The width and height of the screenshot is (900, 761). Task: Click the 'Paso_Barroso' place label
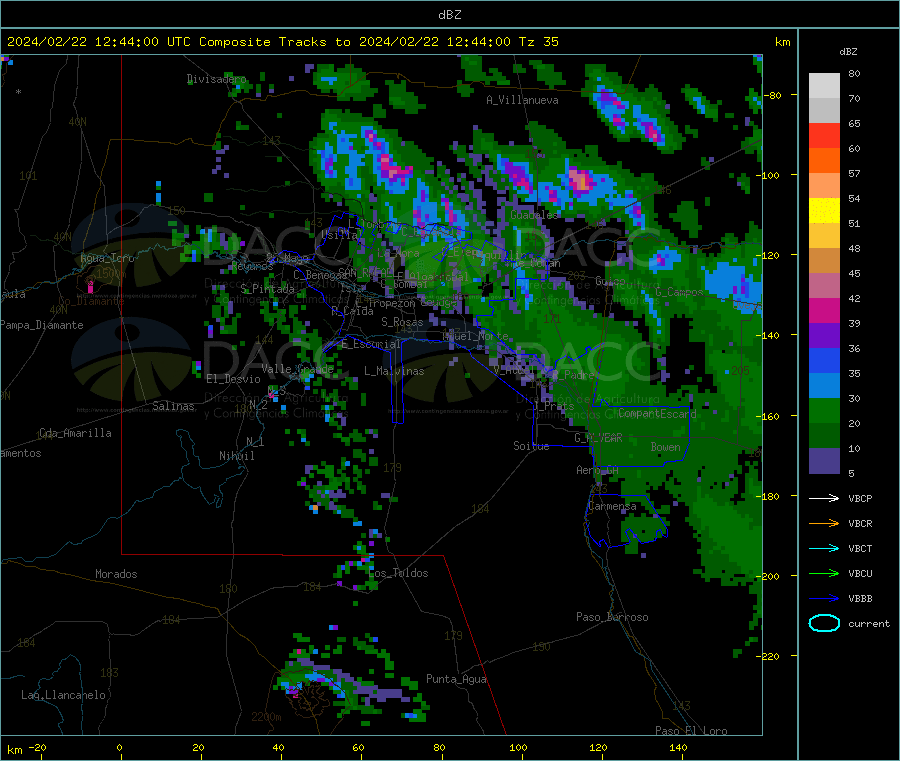click(612, 617)
